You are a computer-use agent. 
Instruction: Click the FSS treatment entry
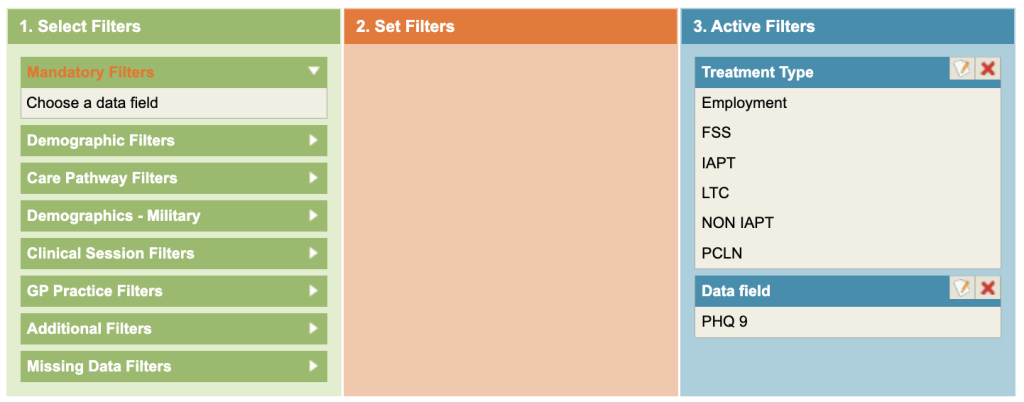716,132
